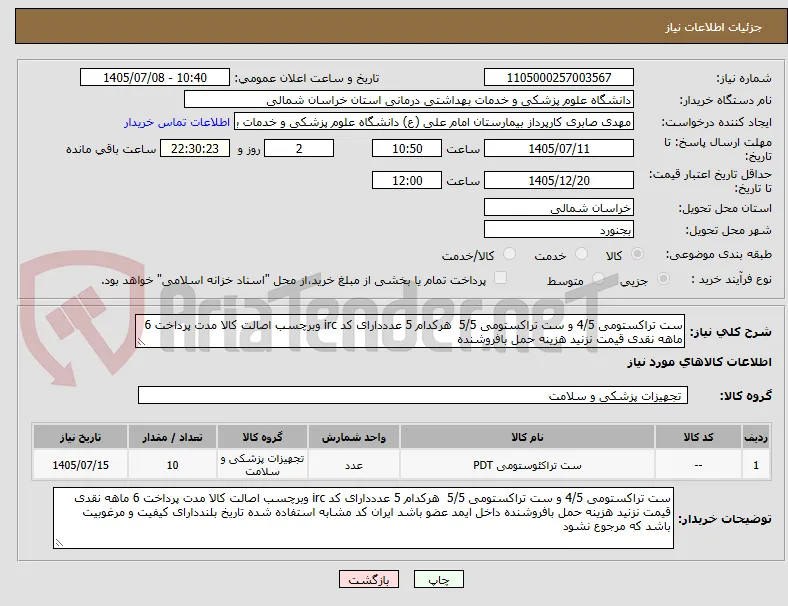Click the remaining days field showing 2
Viewport: 788px width, 606px height.
coord(299,148)
